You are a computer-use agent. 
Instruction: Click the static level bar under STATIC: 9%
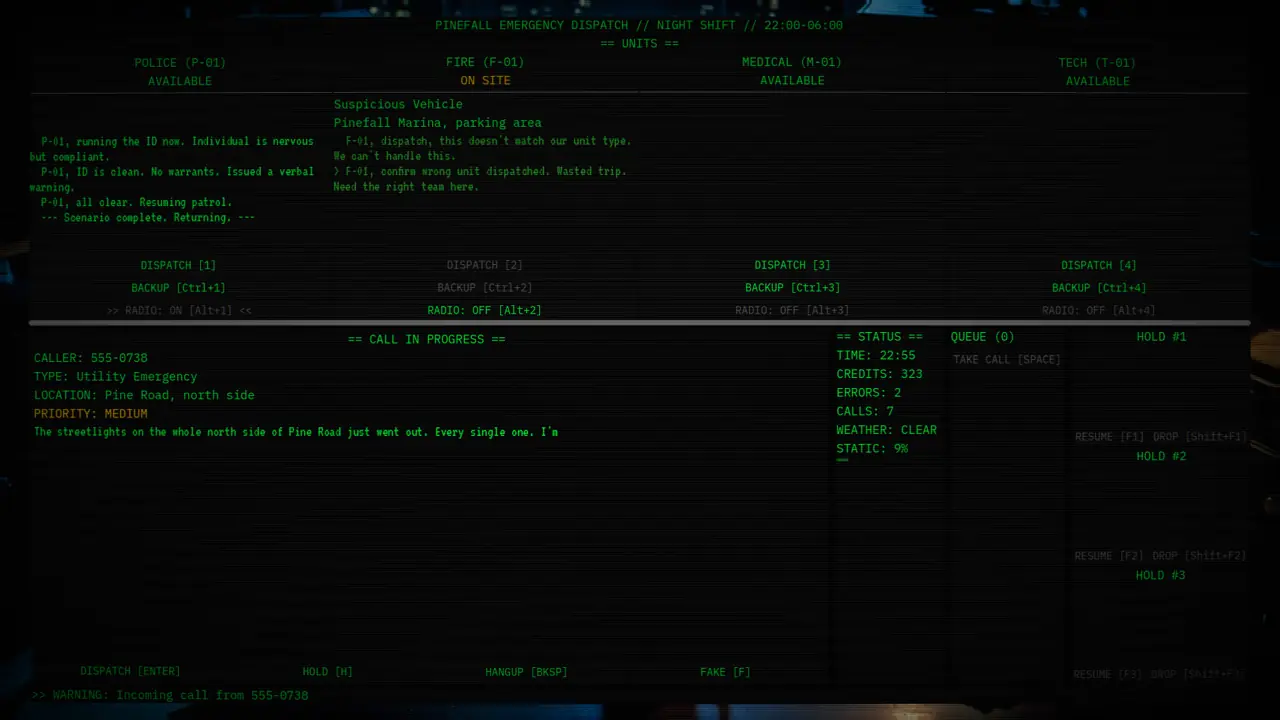(842, 460)
